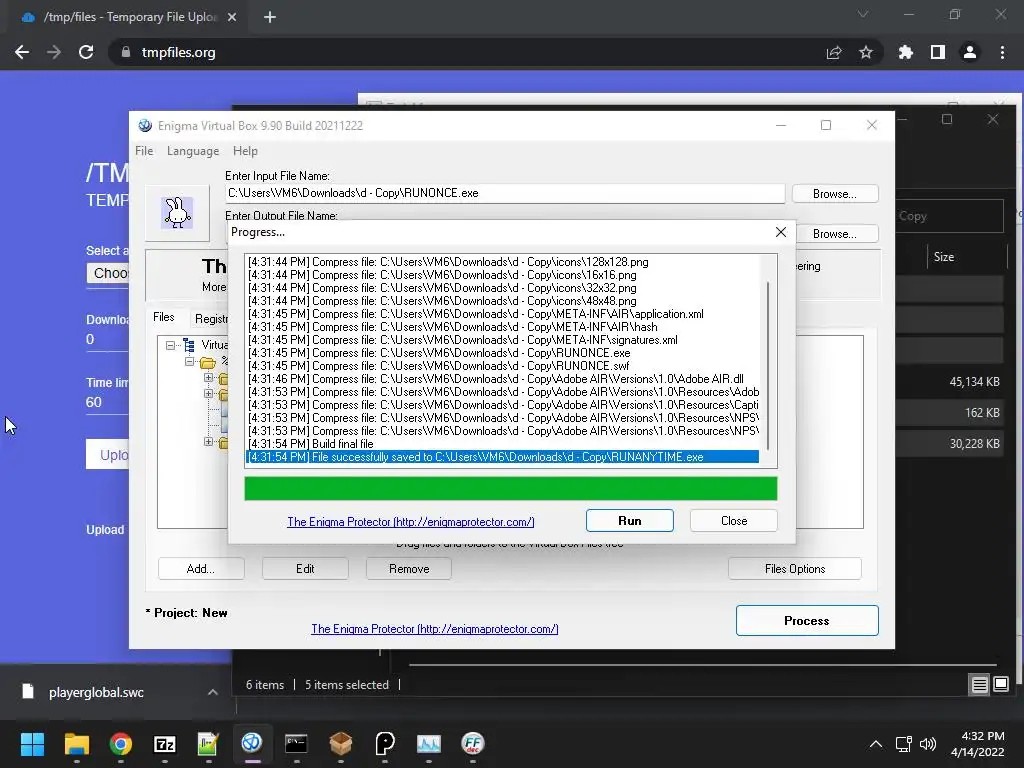This screenshot has height=768, width=1024.
Task: Open the Language menu
Action: click(x=193, y=151)
